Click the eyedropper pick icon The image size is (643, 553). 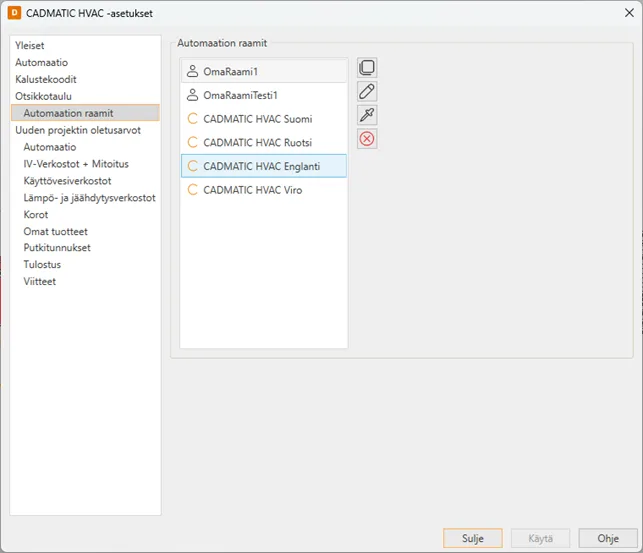pos(367,115)
